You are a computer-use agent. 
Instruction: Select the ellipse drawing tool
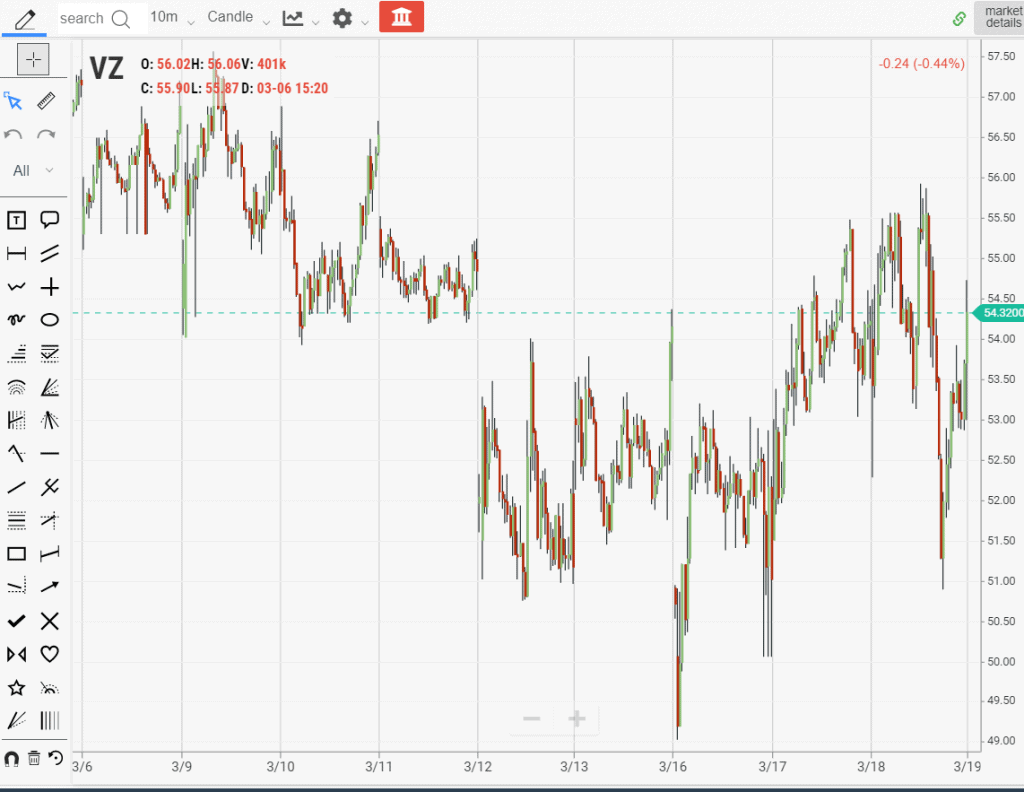click(x=49, y=320)
